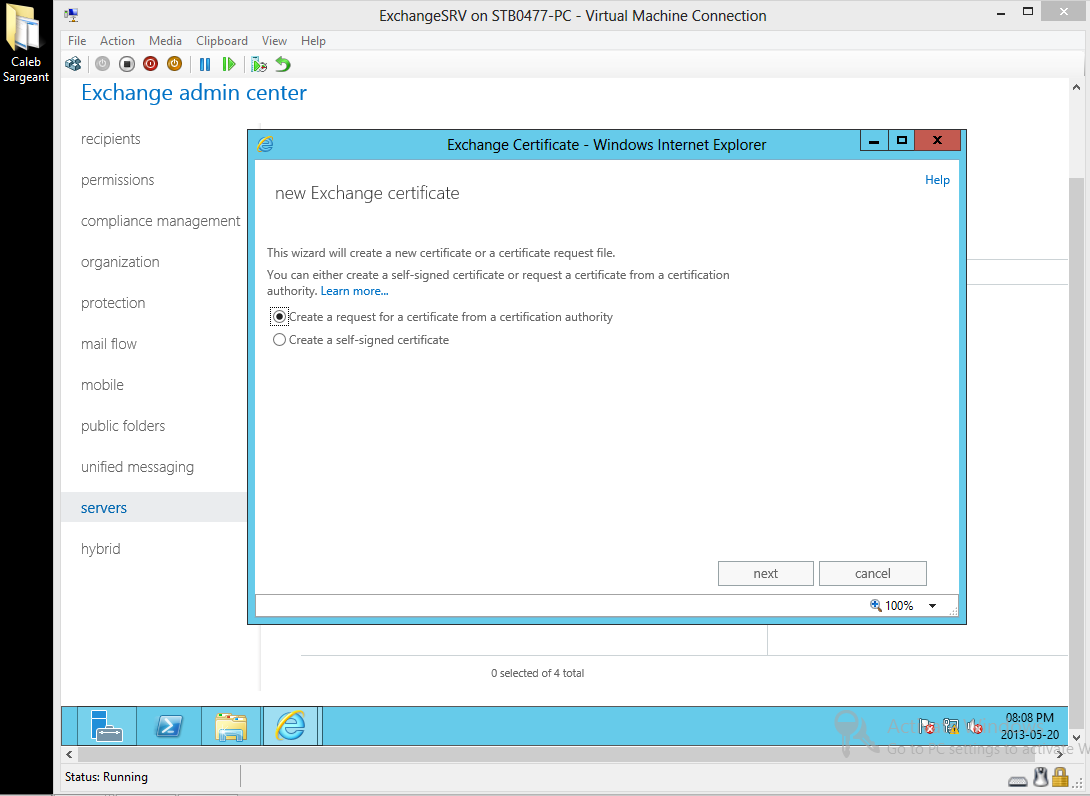1090x796 pixels.
Task: Open mobile section
Action: [x=102, y=384]
